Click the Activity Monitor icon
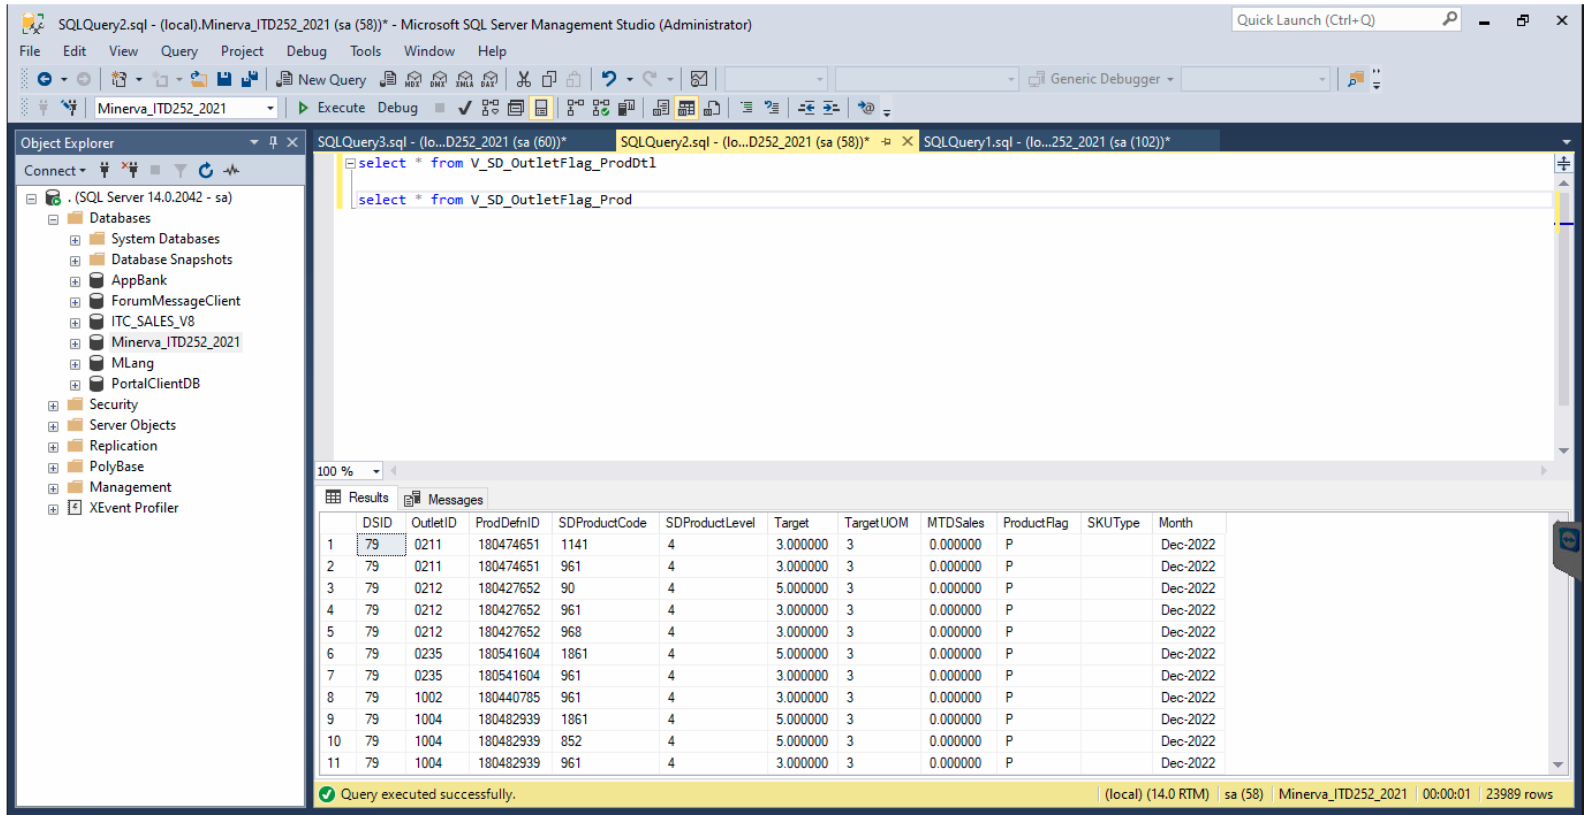Image resolution: width=1589 pixels, height=815 pixels. click(232, 170)
